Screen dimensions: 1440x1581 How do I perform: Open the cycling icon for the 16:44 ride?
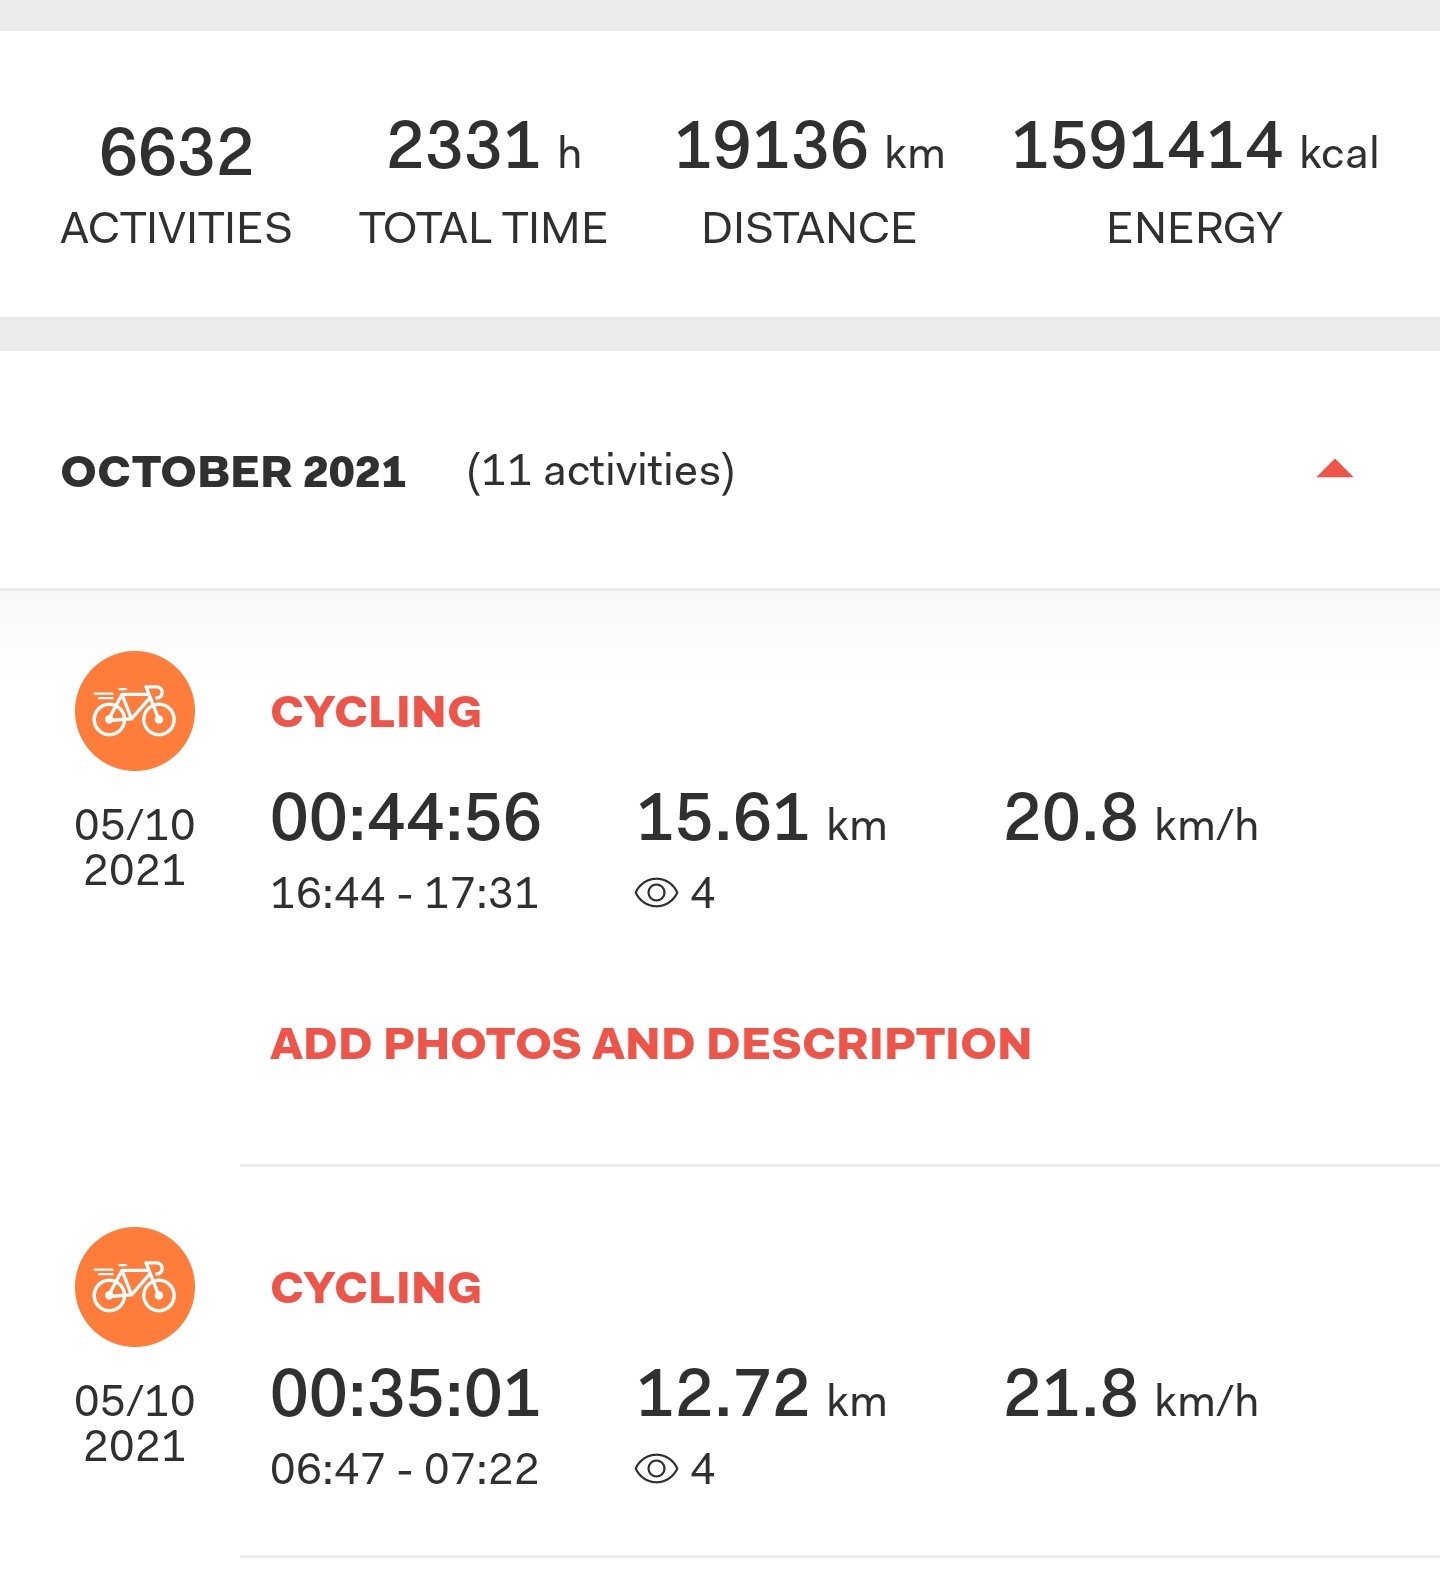pyautogui.click(x=135, y=711)
